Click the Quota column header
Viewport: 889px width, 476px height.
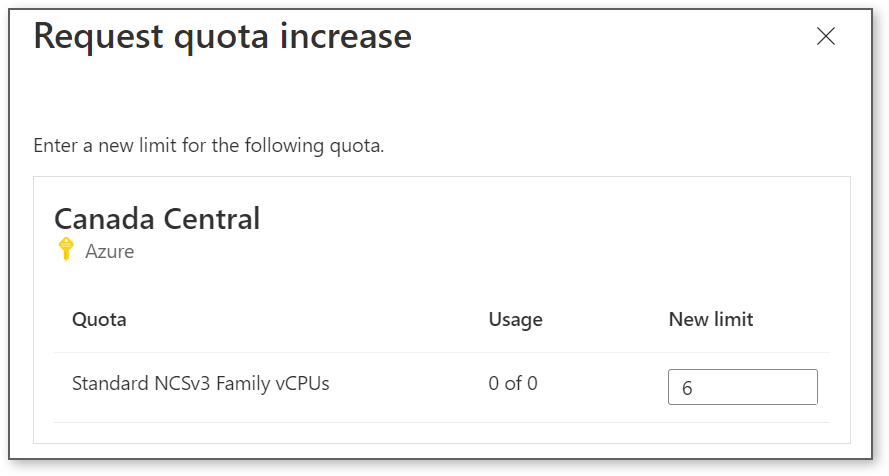click(x=99, y=320)
